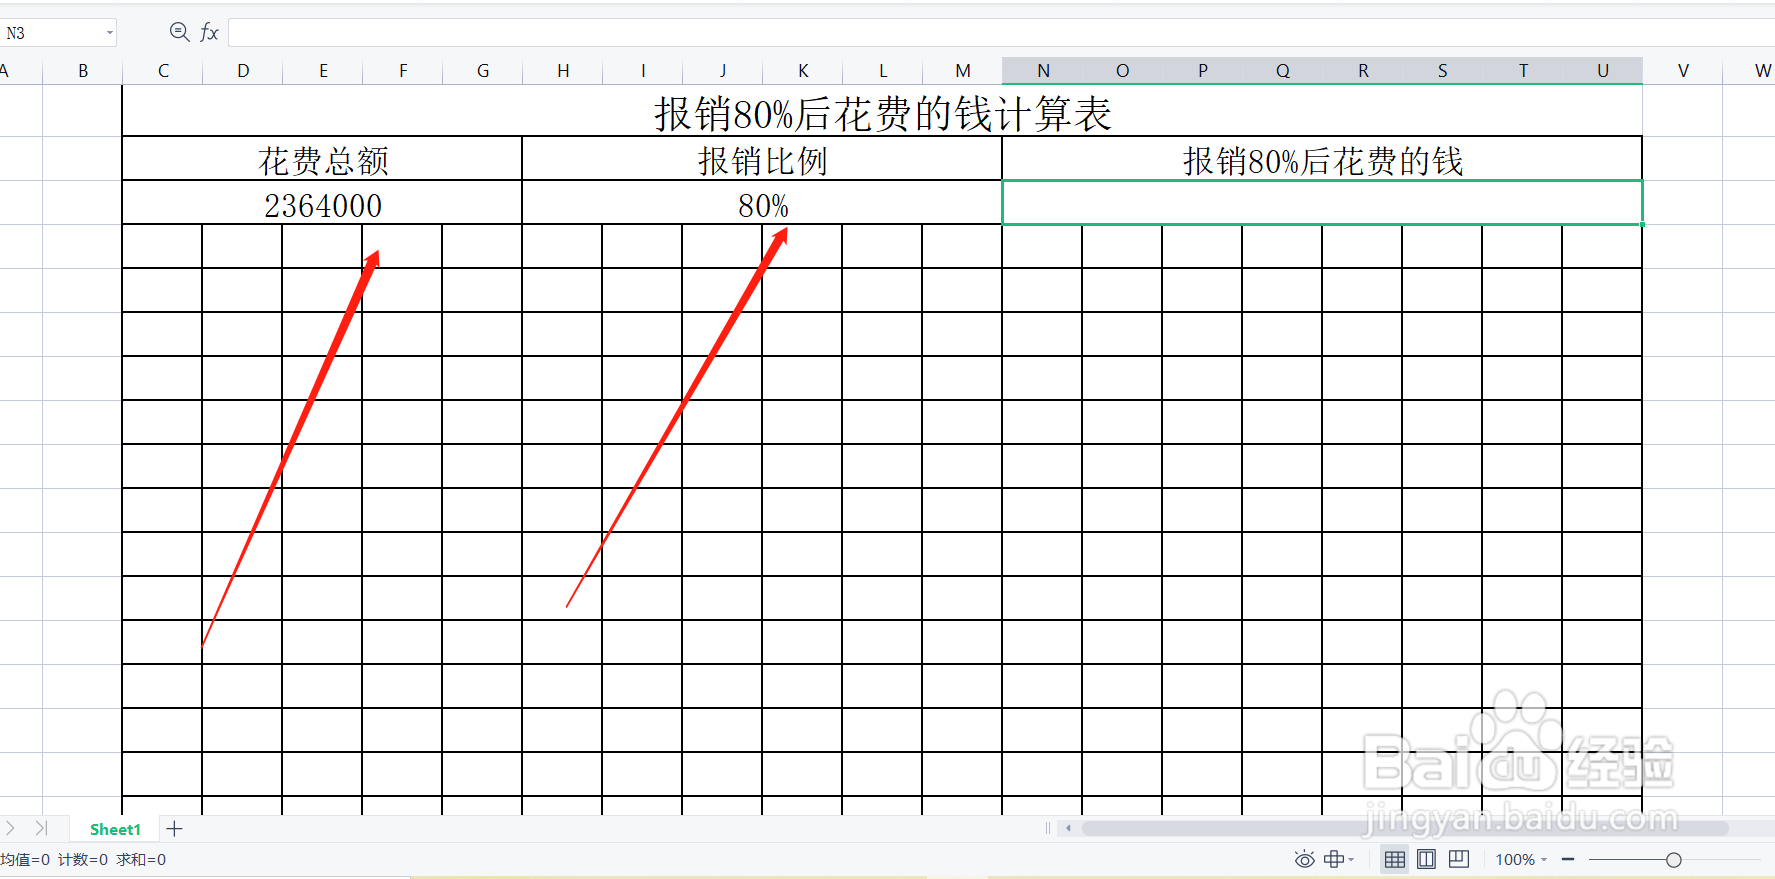Expand the N3 name box dropdown
The height and width of the screenshot is (879, 1775).
click(109, 33)
